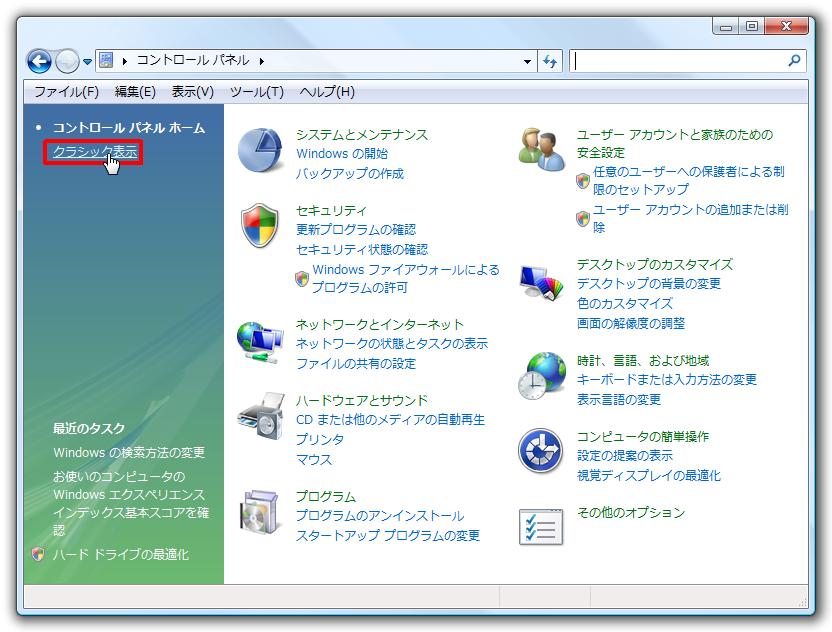Switch to クラシック表示 view
Screen dimensions: 832x632
tap(94, 152)
